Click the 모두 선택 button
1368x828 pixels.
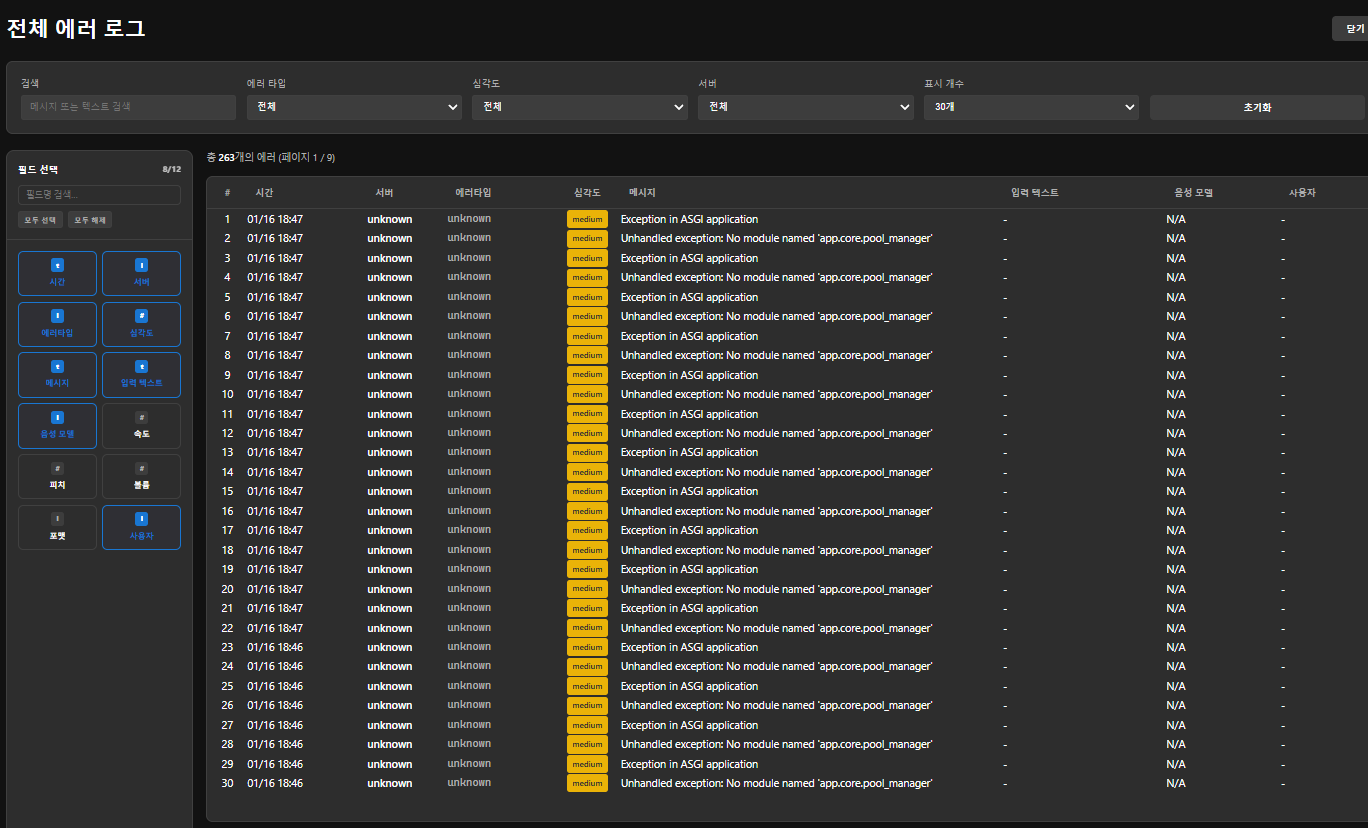click(41, 220)
